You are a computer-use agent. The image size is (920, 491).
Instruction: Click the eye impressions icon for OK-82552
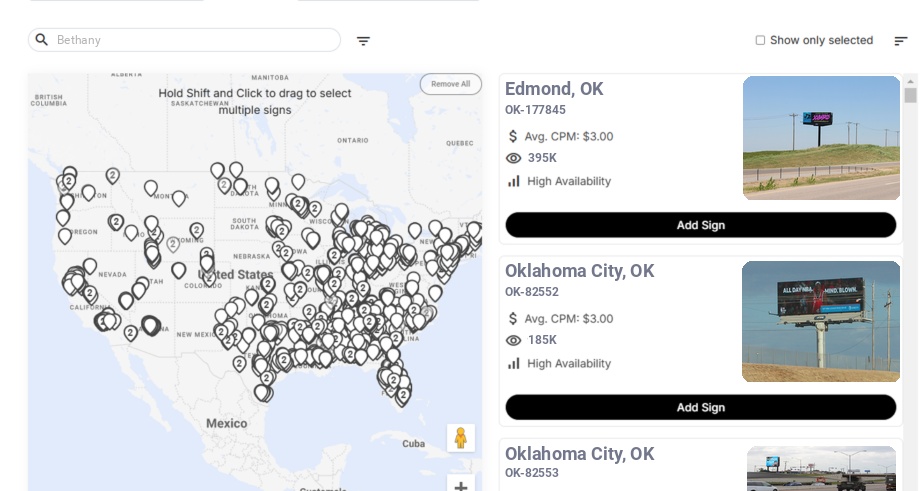click(x=514, y=340)
